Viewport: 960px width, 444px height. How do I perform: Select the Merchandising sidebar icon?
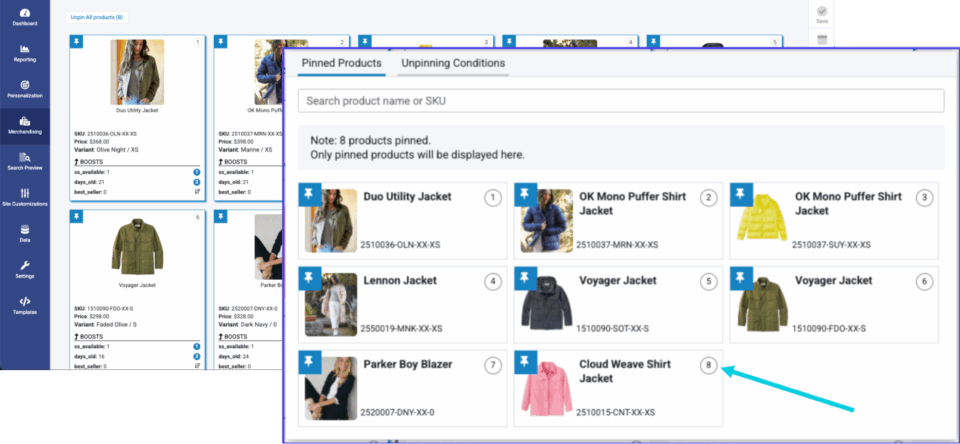coord(25,124)
